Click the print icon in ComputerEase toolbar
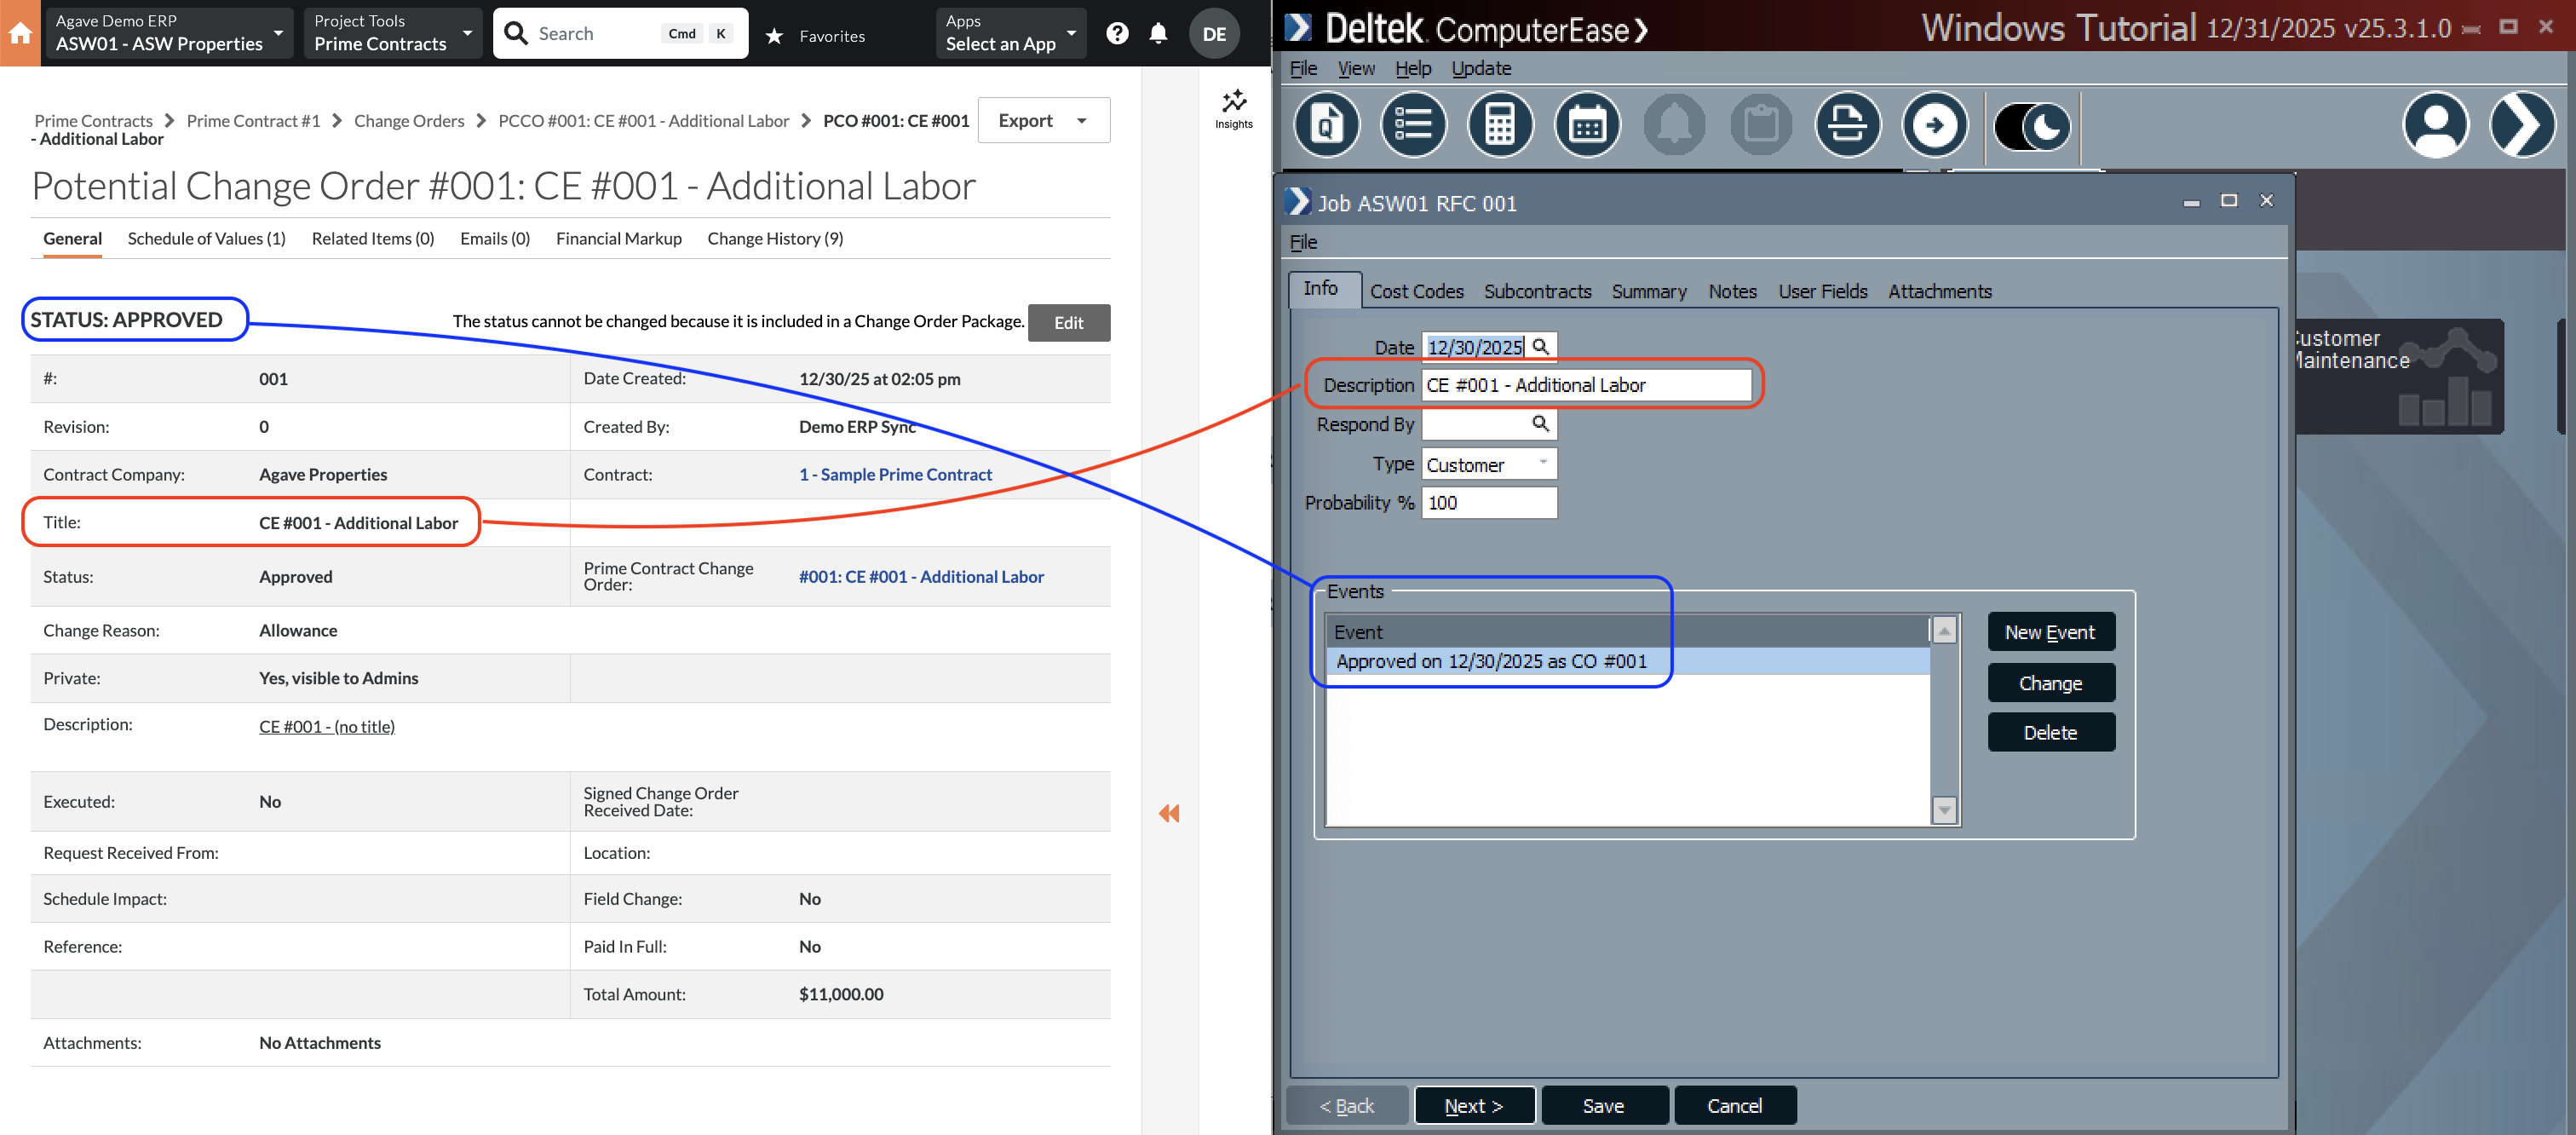The image size is (2576, 1135). pyautogui.click(x=1847, y=124)
